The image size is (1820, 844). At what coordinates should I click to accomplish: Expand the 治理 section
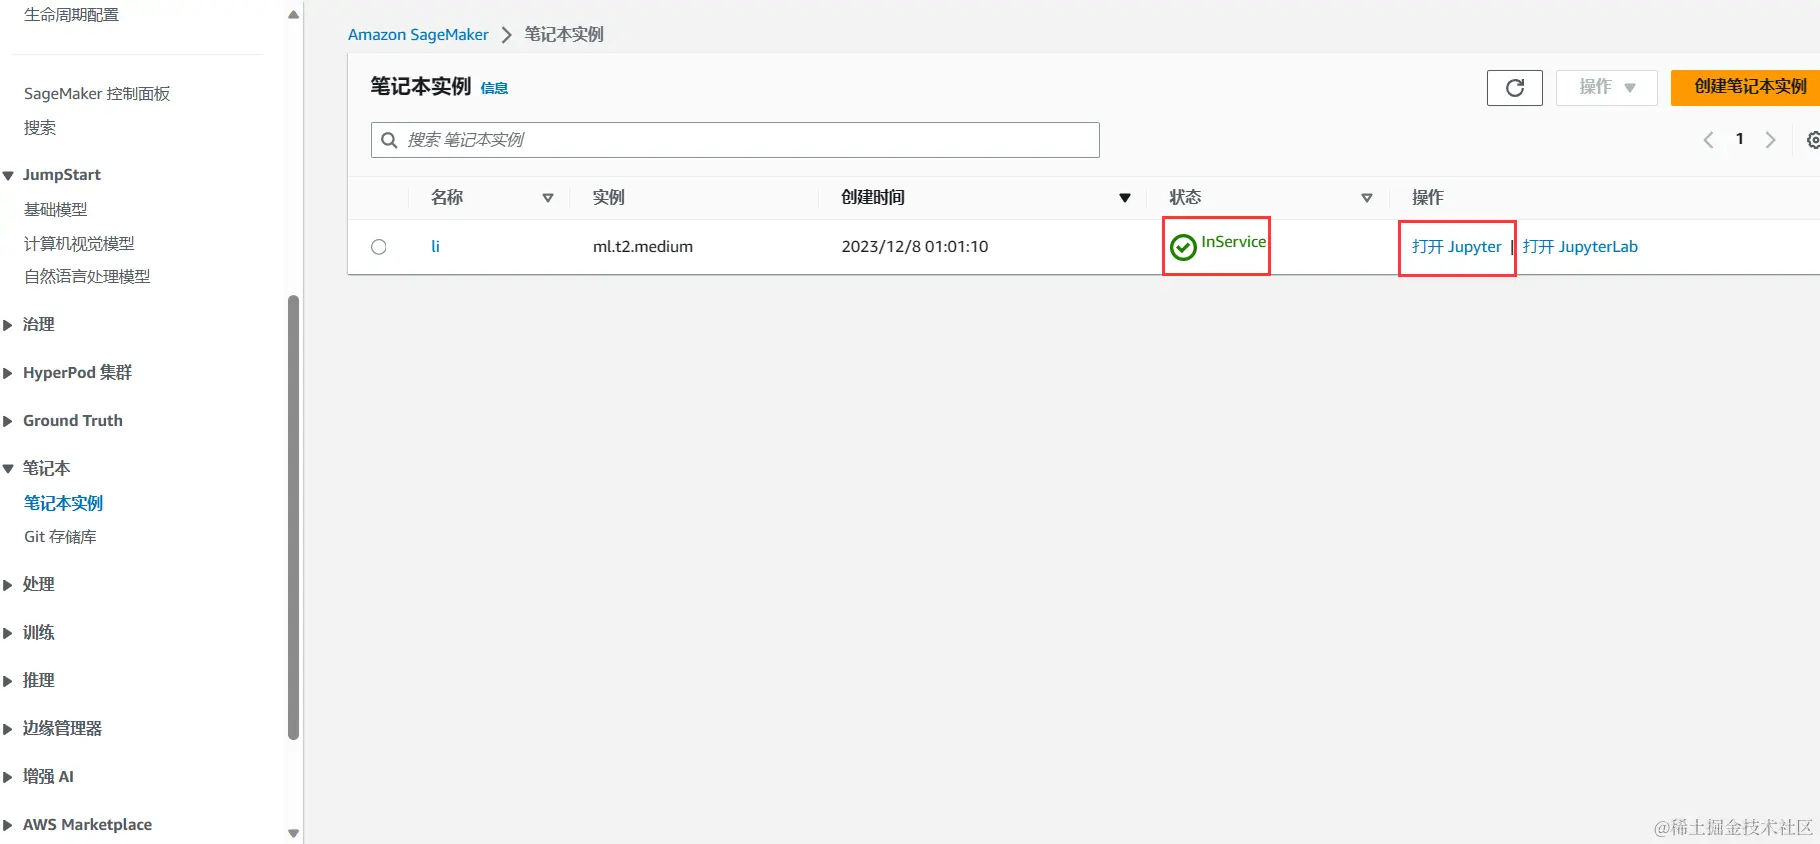point(8,325)
